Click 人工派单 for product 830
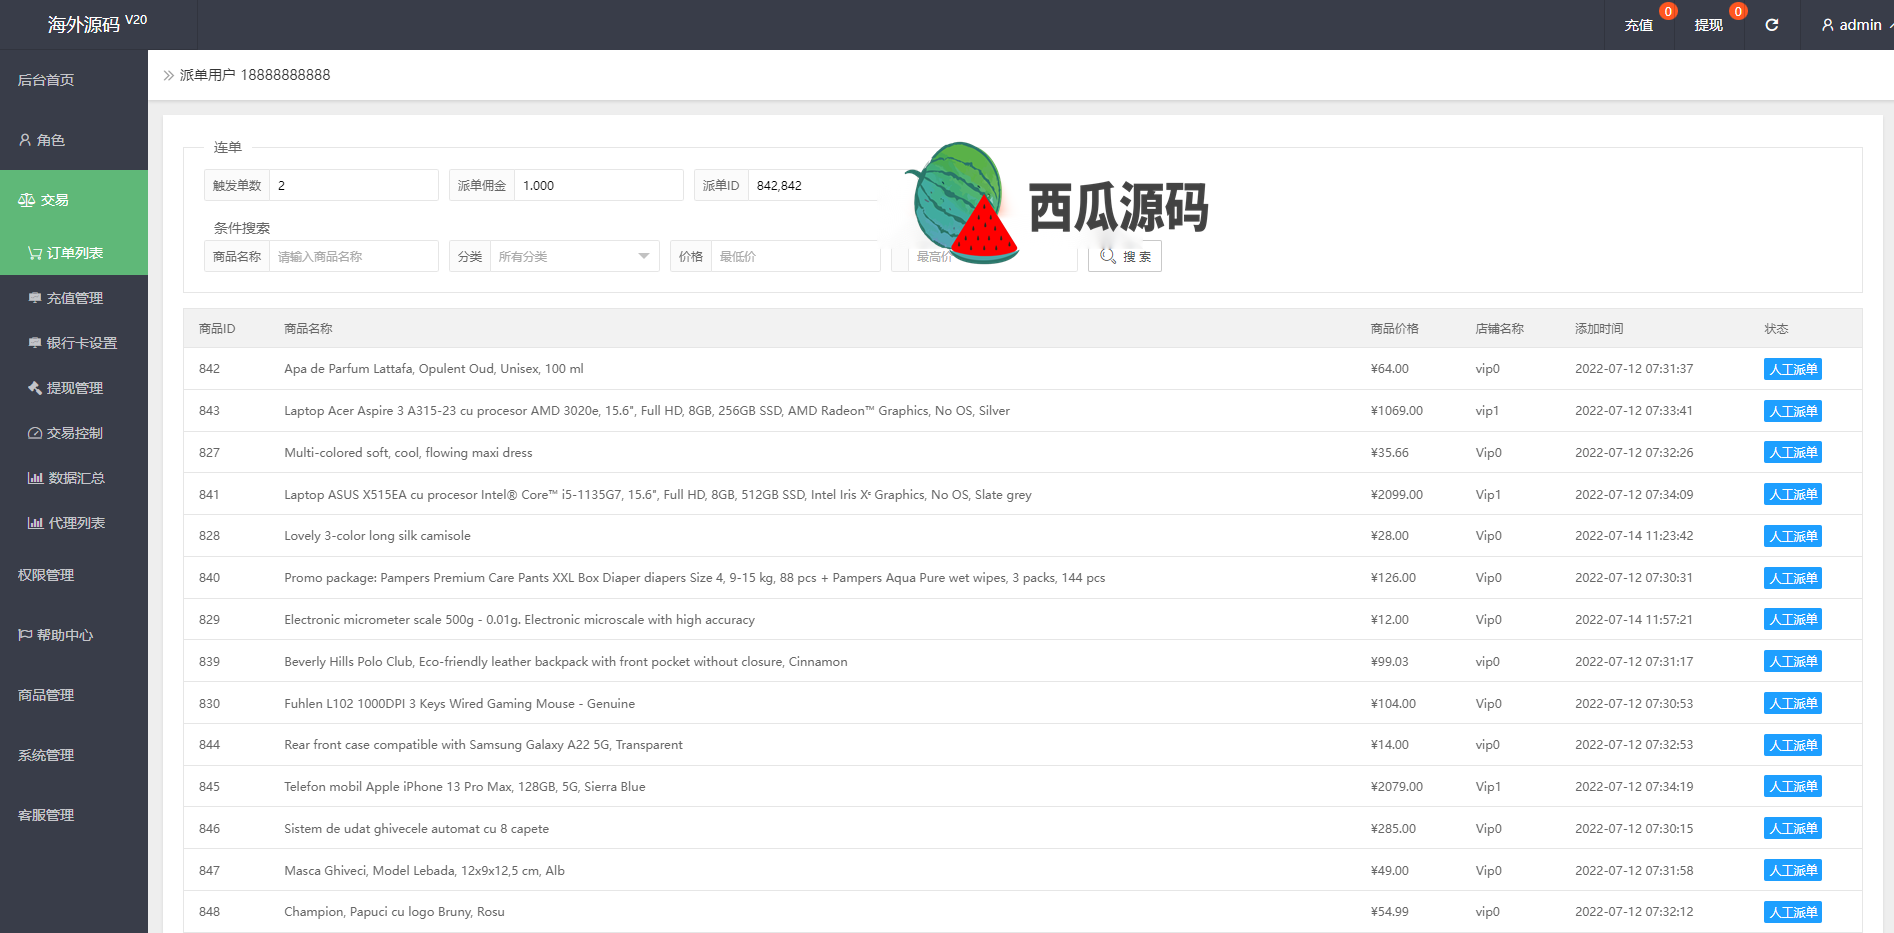Viewport: 1894px width, 933px height. point(1792,703)
